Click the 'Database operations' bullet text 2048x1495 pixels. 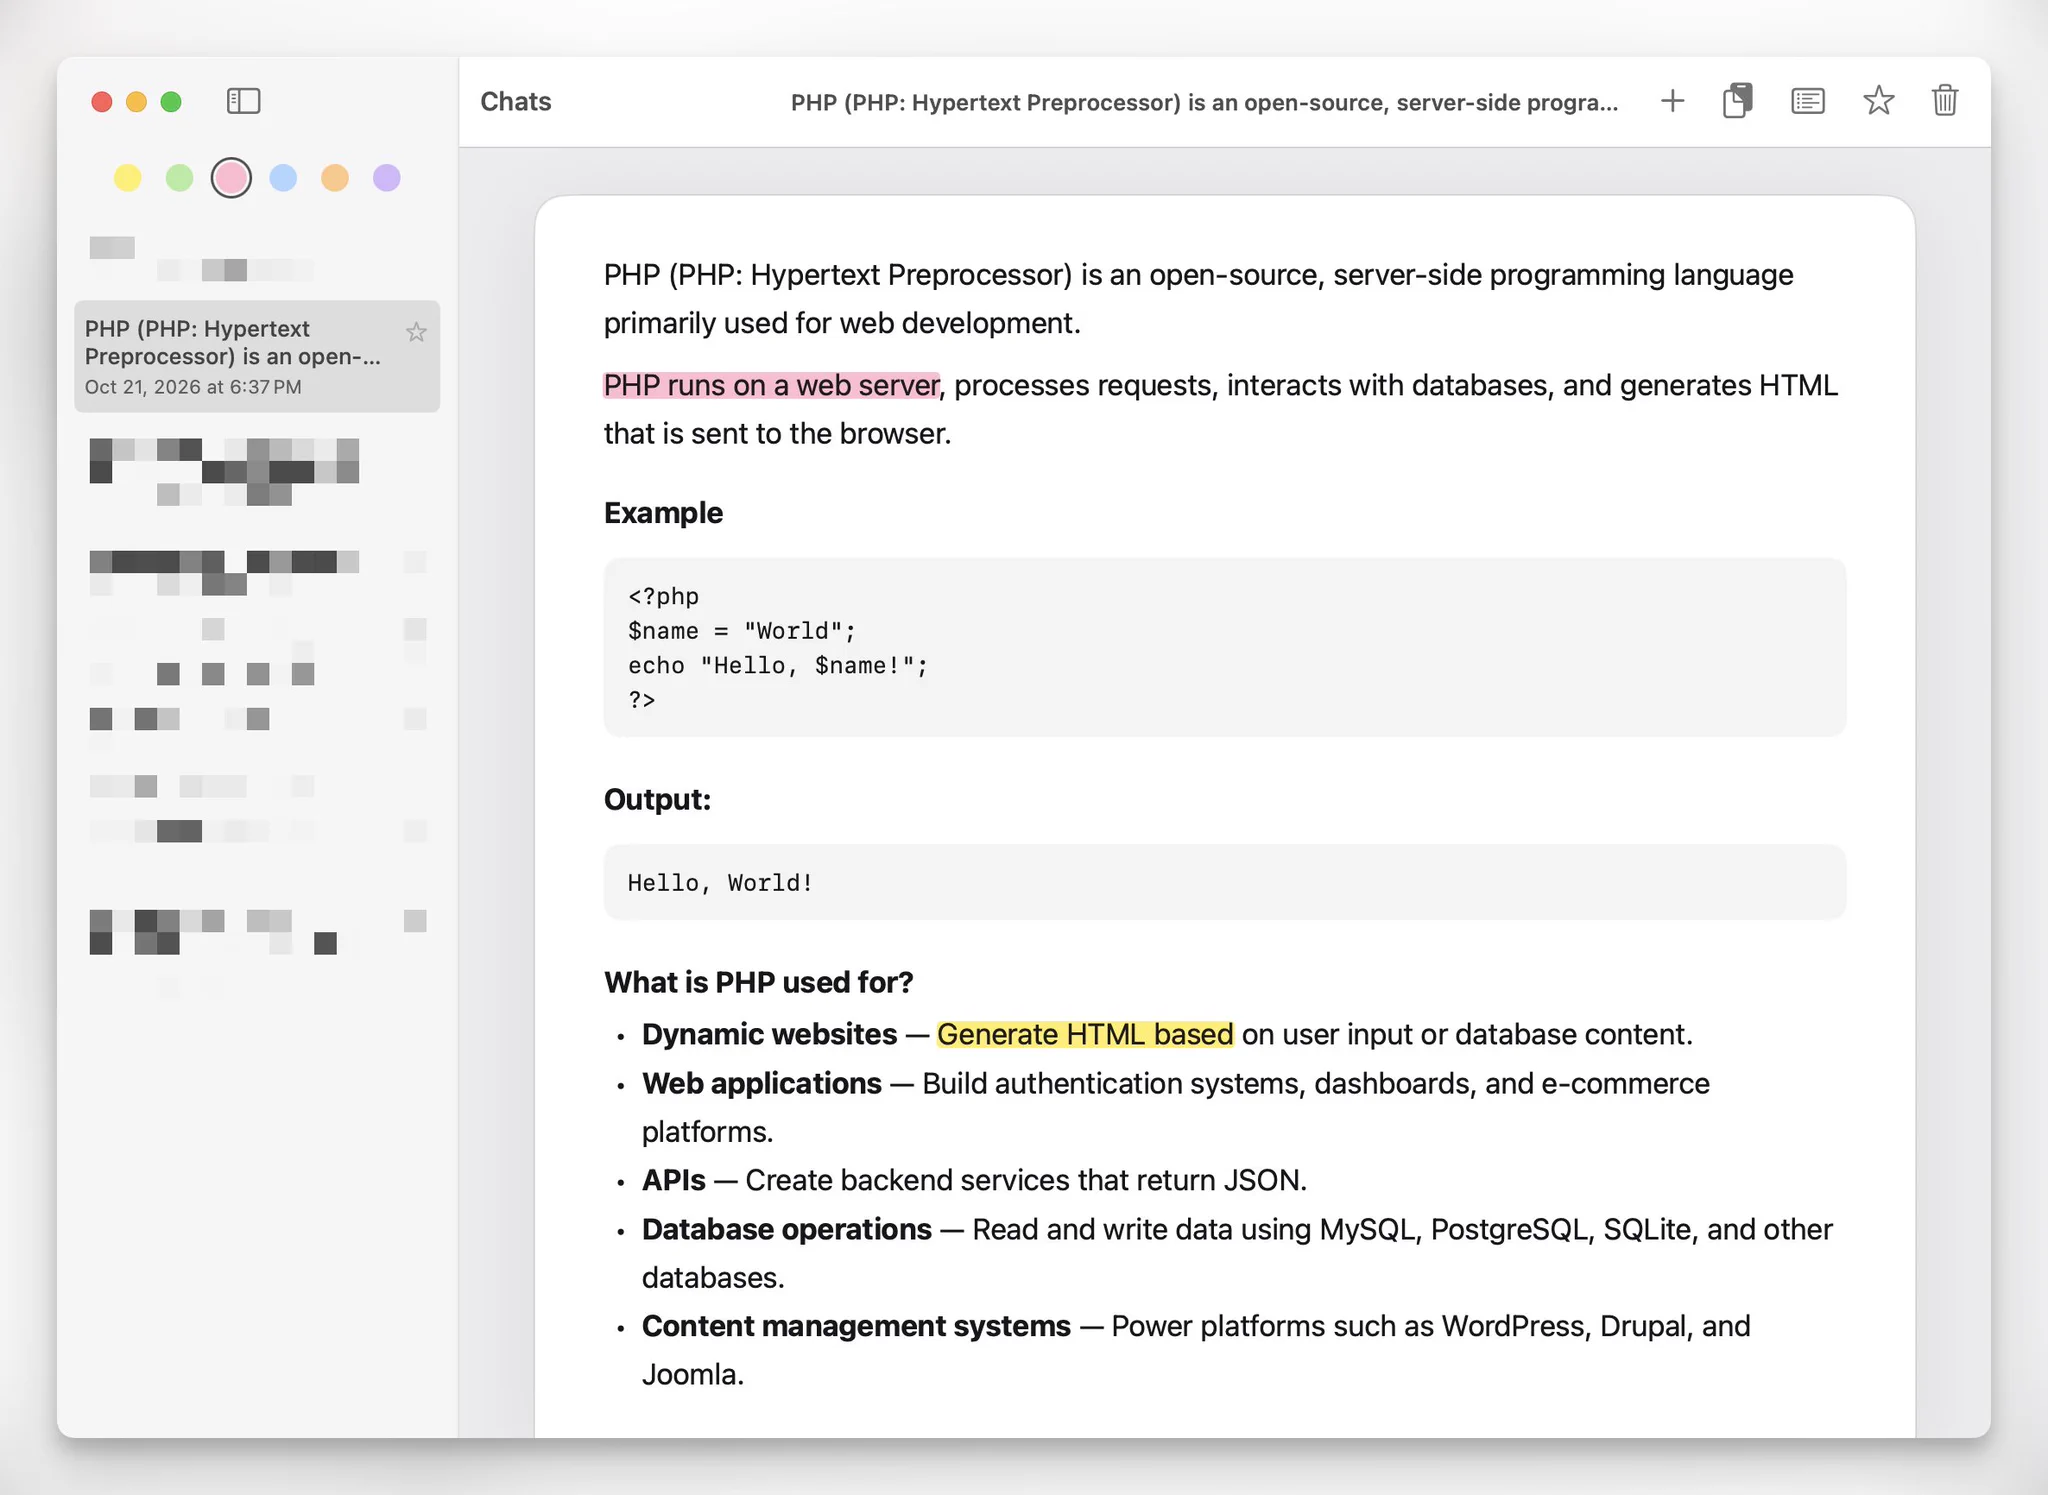pyautogui.click(x=786, y=1229)
